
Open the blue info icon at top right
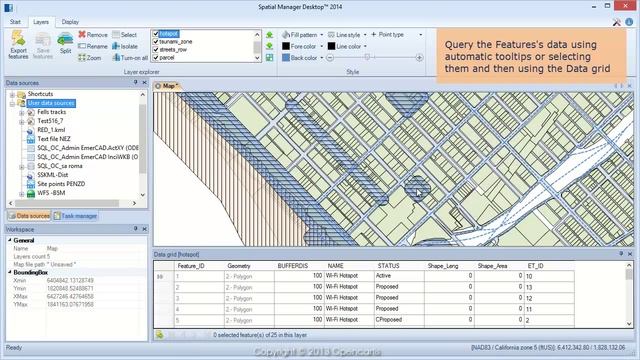click(x=629, y=22)
